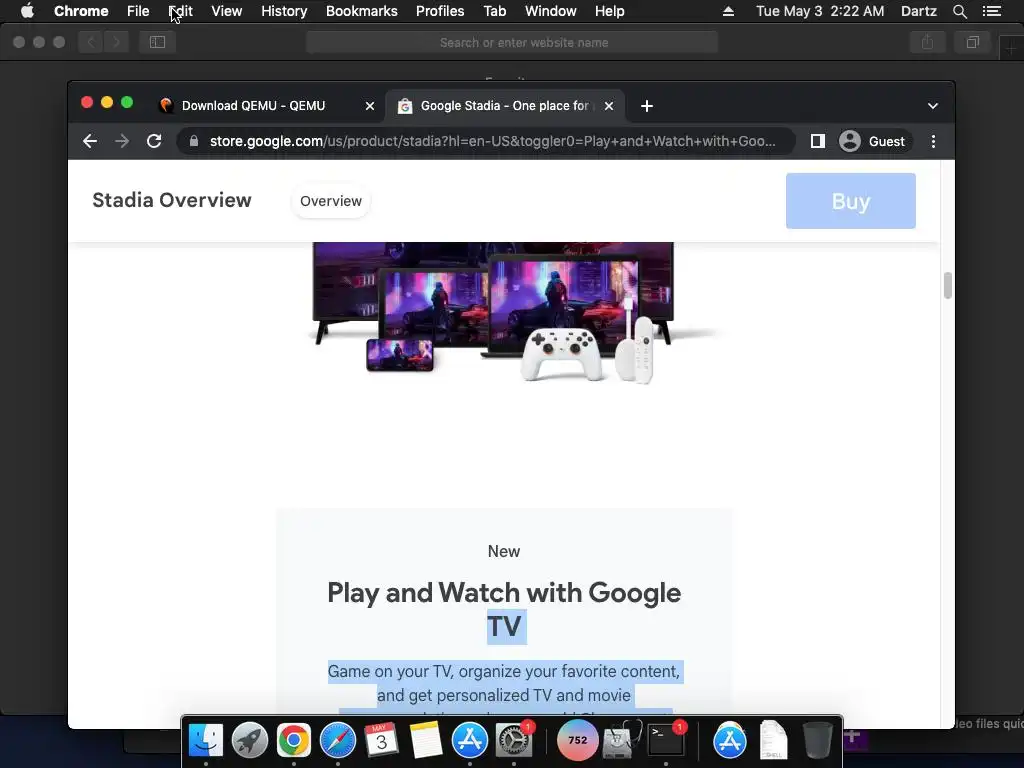Open the Apple menu
This screenshot has height=768, width=1024.
(x=27, y=11)
